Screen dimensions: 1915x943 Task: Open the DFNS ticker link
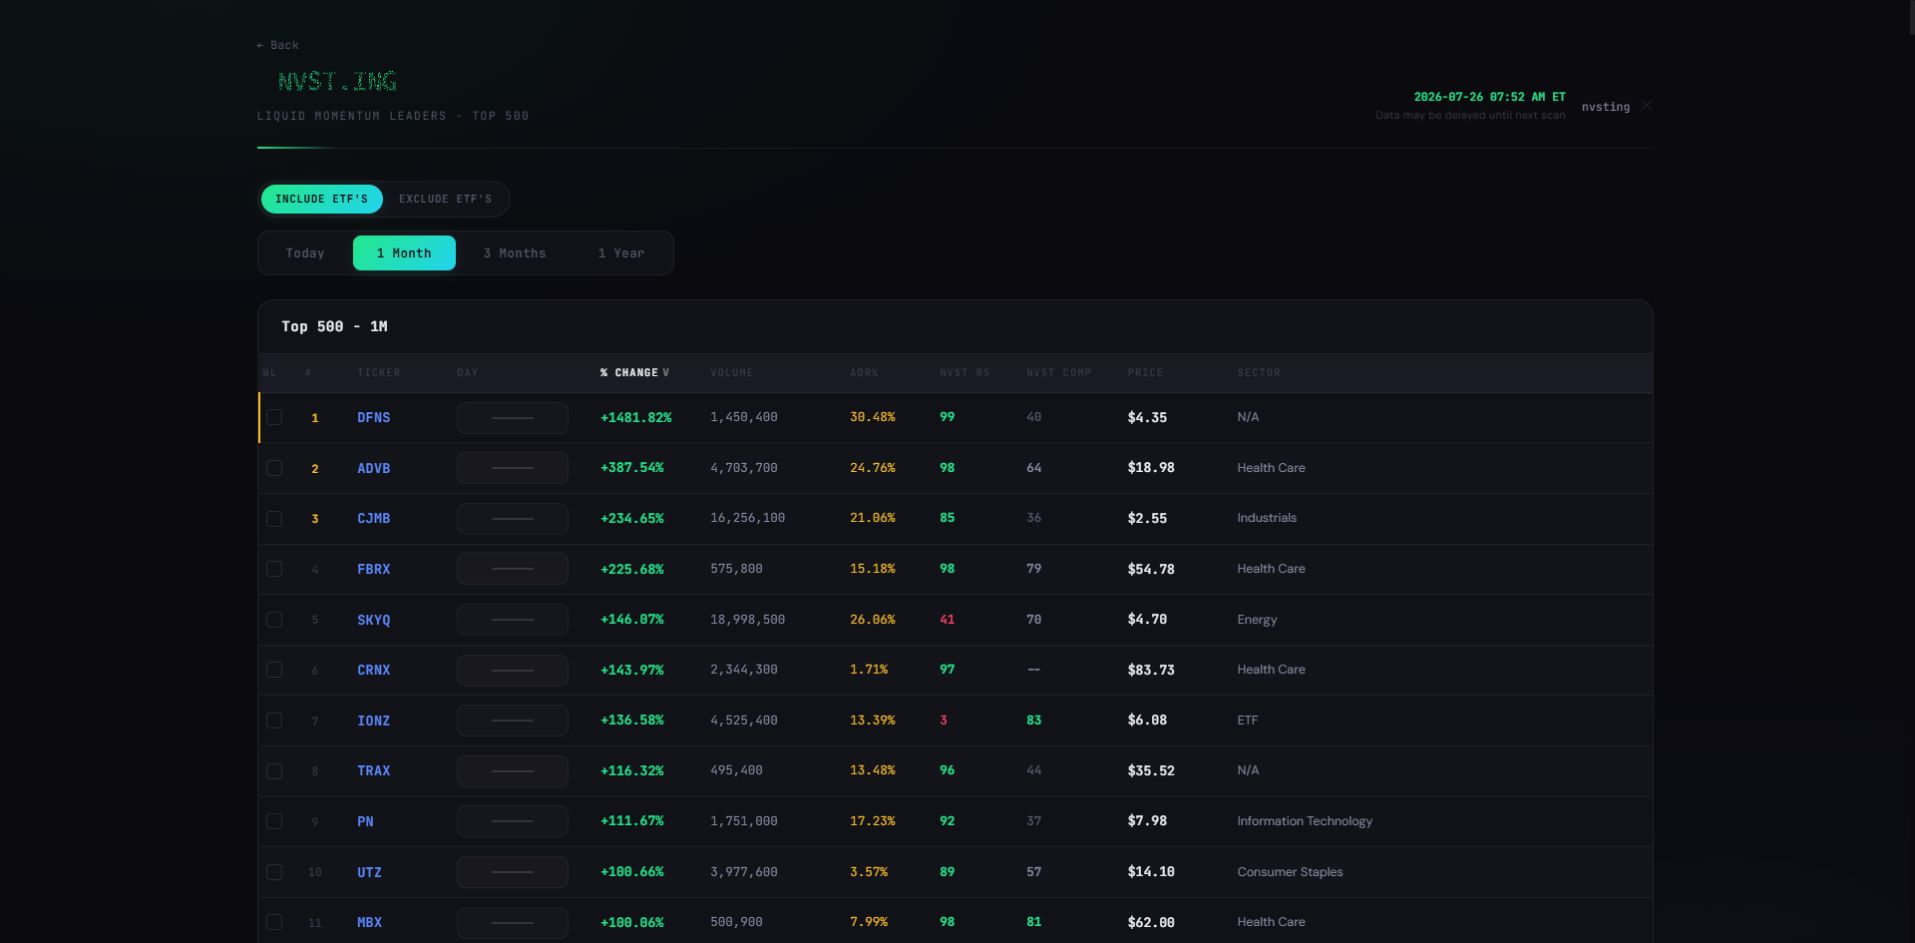tap(373, 418)
